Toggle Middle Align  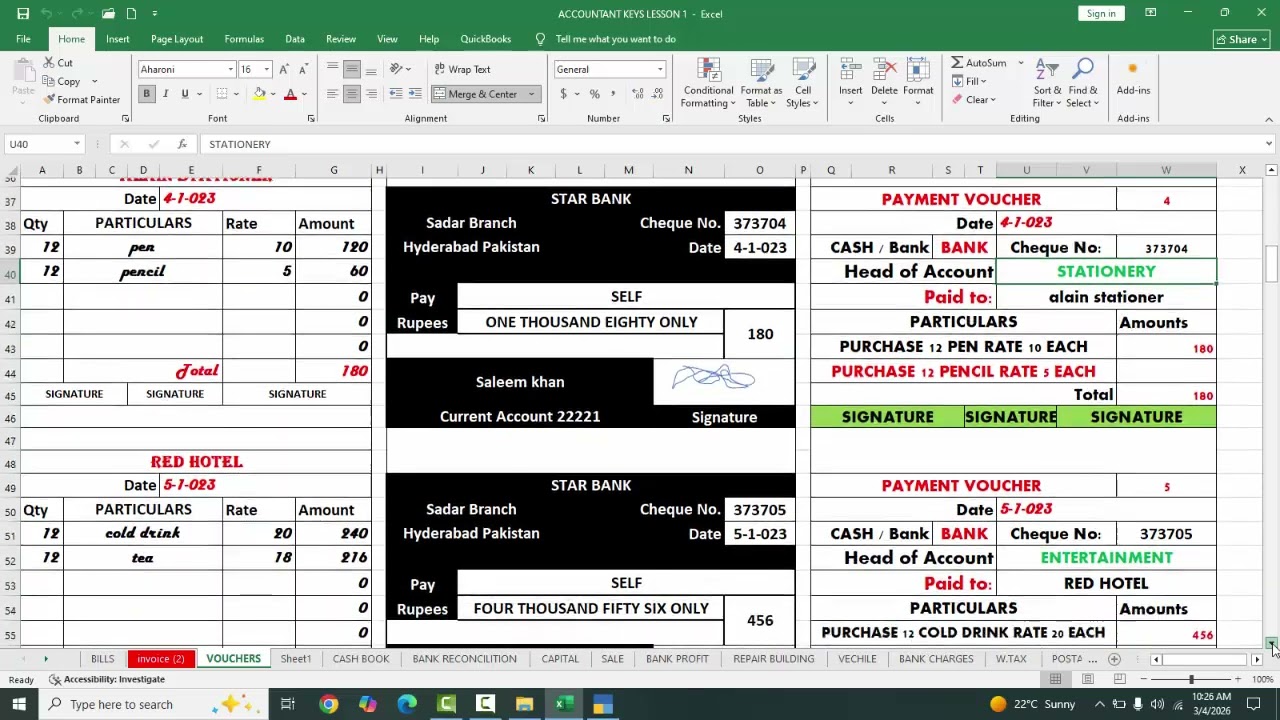(x=351, y=69)
